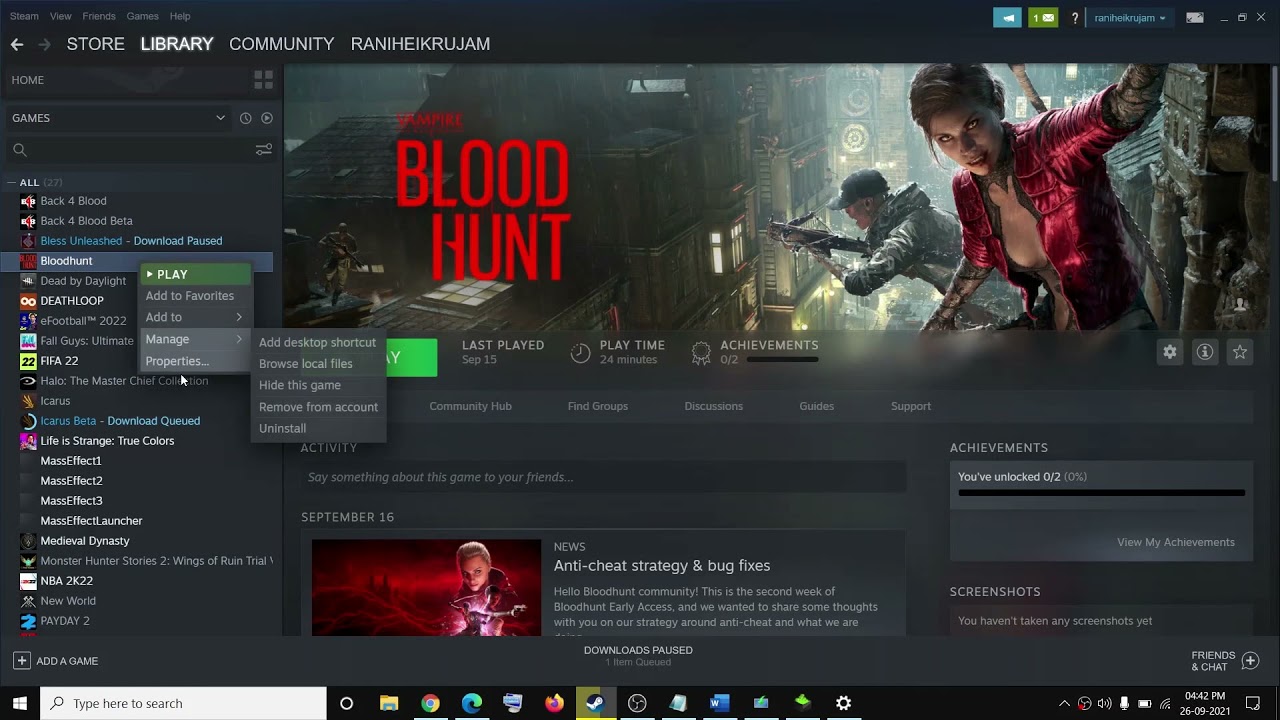Click the Steam announcements megaphone icon
Viewport: 1280px width, 720px height.
[x=1007, y=18]
